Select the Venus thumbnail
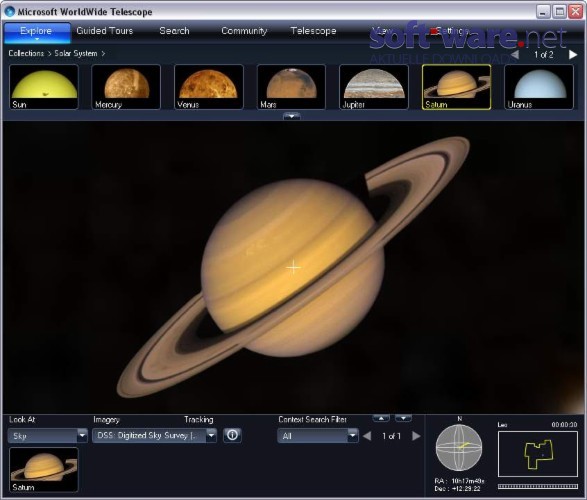 209,87
